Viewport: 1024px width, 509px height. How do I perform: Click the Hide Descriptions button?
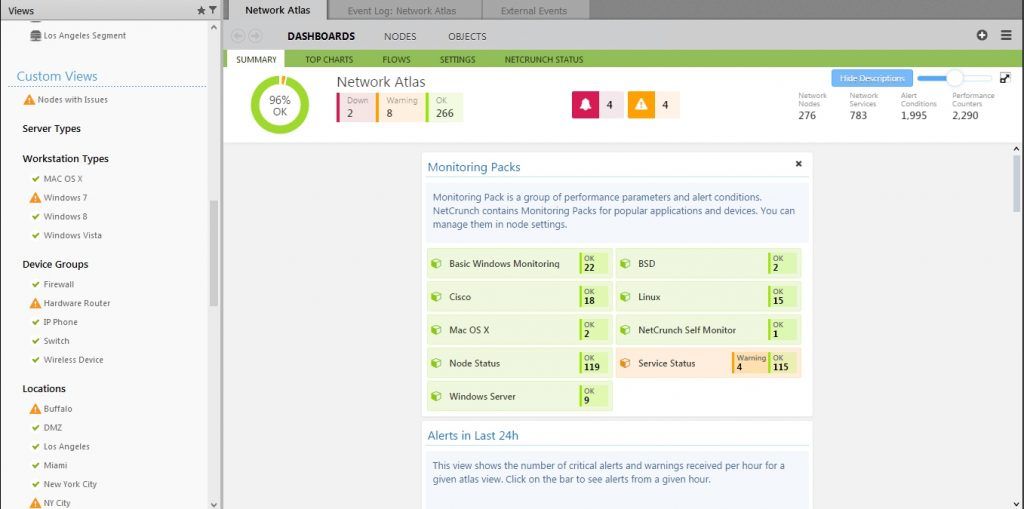click(x=872, y=78)
